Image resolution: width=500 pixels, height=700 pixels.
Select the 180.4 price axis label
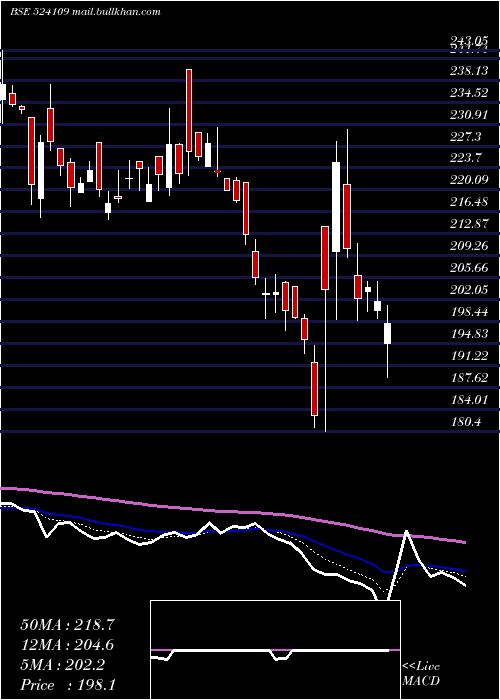click(x=466, y=421)
